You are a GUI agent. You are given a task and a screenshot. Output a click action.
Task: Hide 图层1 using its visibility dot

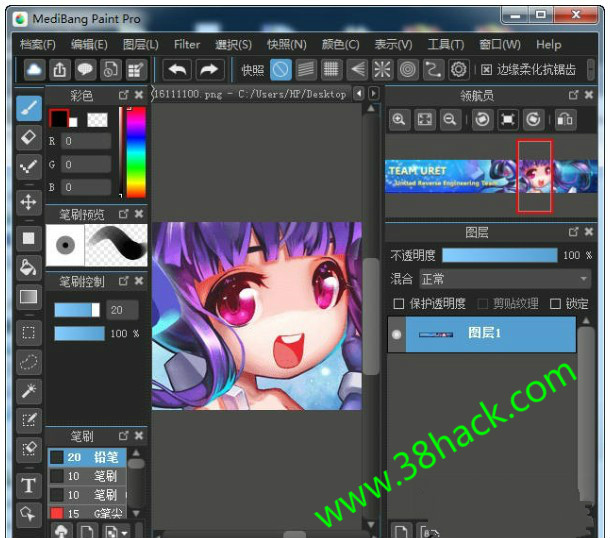397,335
